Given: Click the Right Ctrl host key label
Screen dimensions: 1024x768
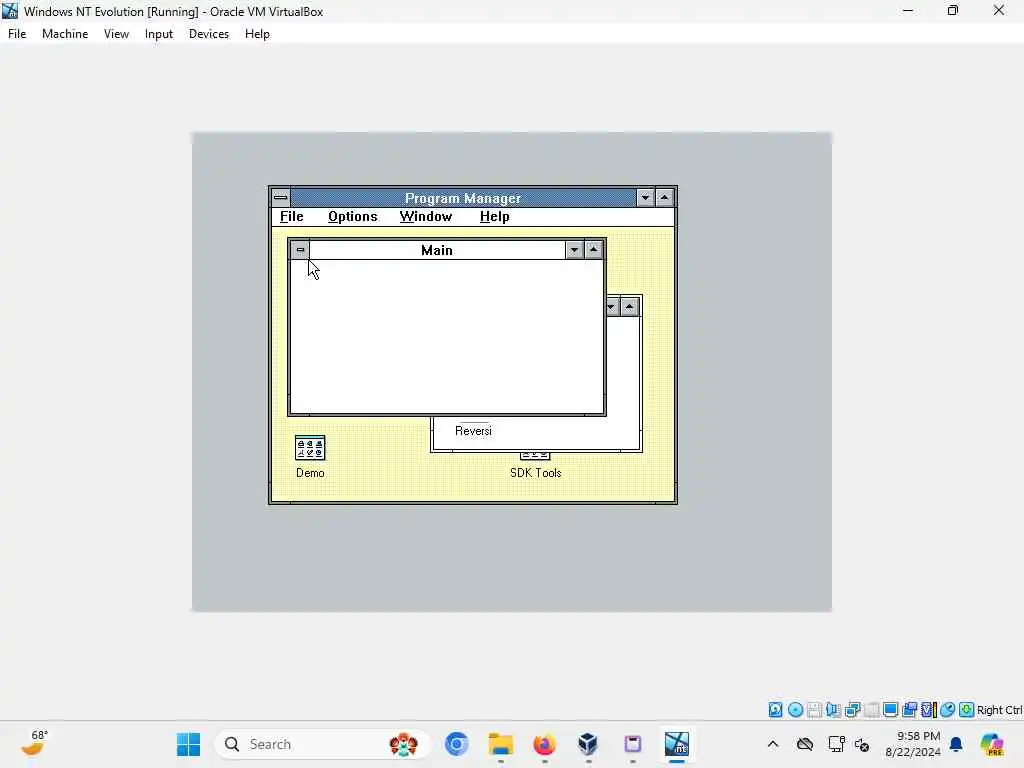Looking at the screenshot, I should (x=1000, y=710).
